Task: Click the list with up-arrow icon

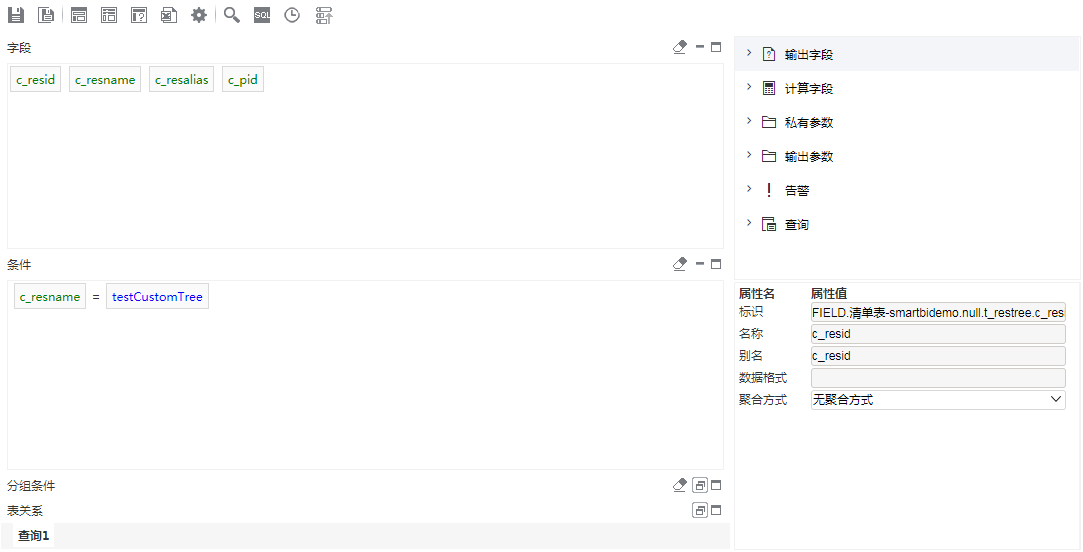Action: pos(324,15)
